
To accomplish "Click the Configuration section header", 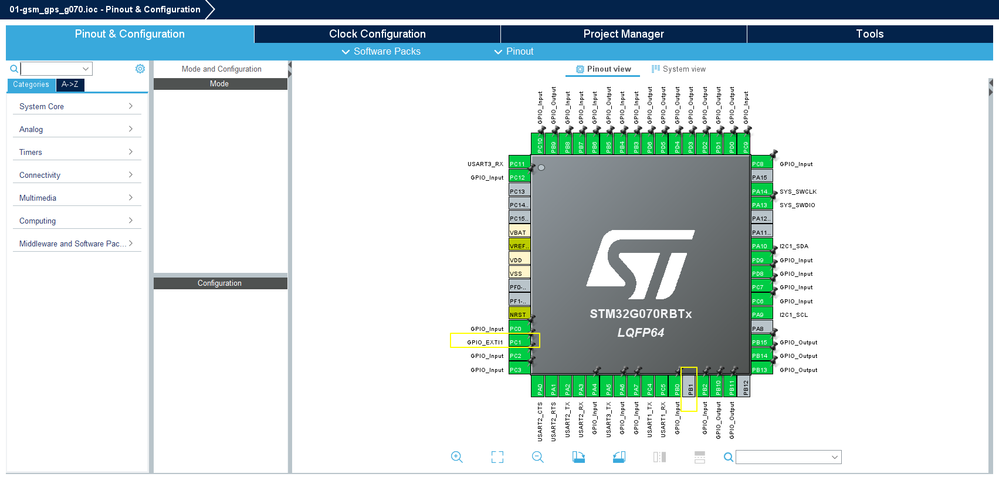I will click(x=220, y=283).
